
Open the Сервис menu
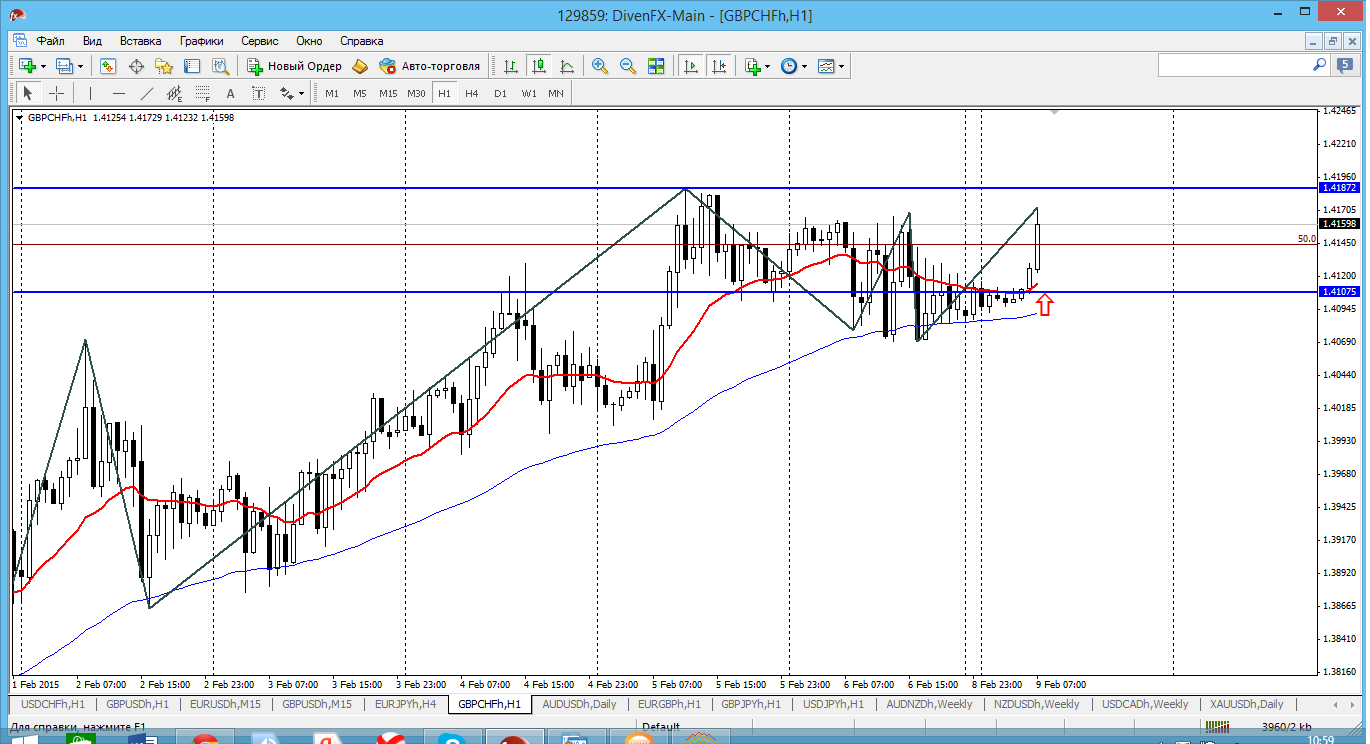[x=260, y=41]
